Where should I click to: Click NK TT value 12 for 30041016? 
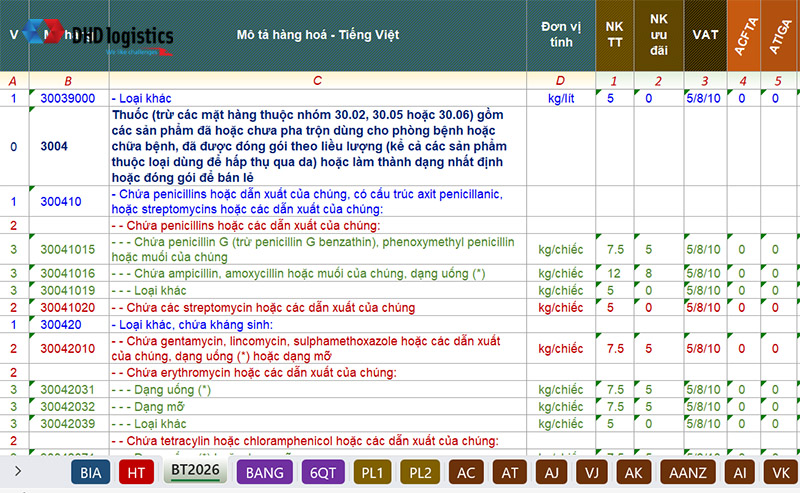[614, 274]
